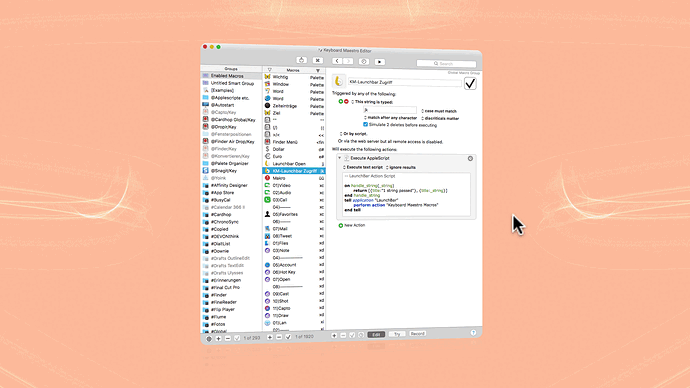Add a new macro with the plus button
Image resolution: width=690 pixels, height=388 pixels.
pos(270,337)
